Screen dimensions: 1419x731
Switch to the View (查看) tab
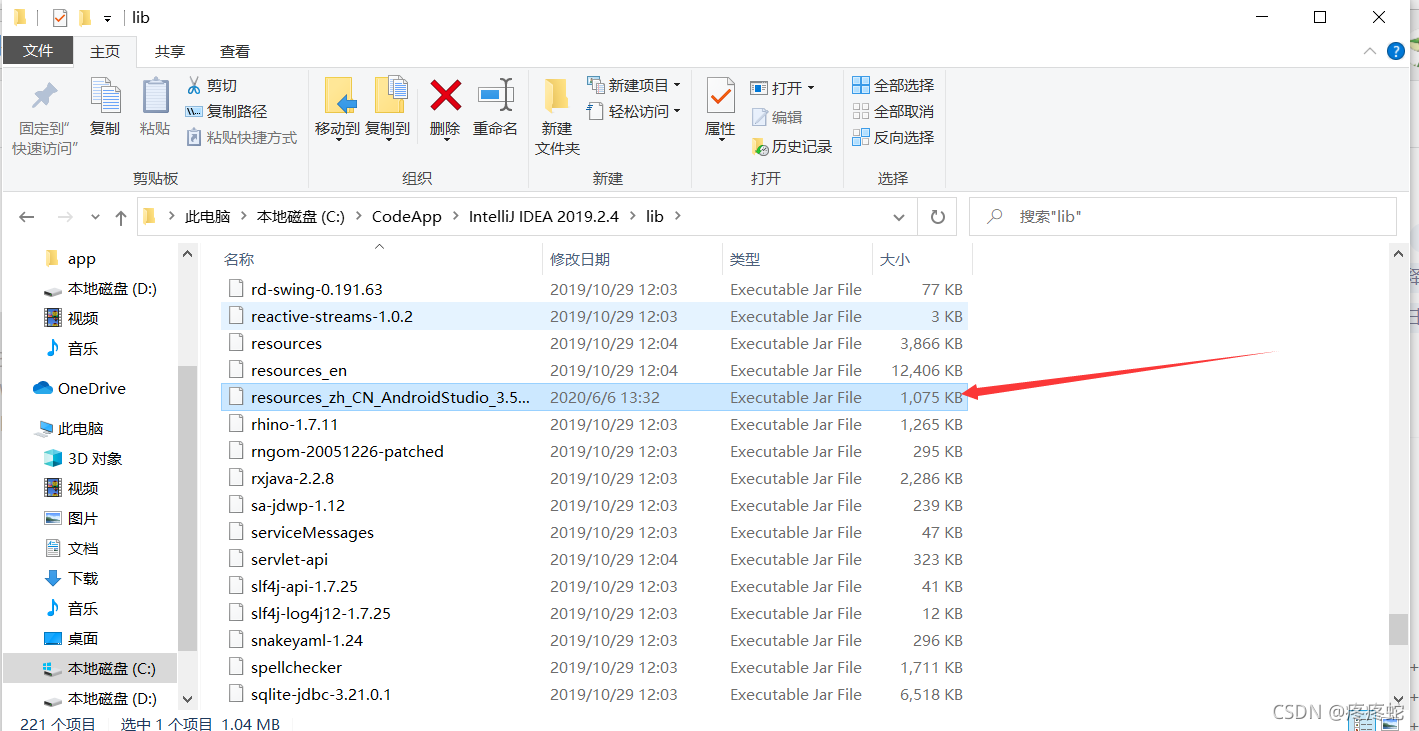235,51
